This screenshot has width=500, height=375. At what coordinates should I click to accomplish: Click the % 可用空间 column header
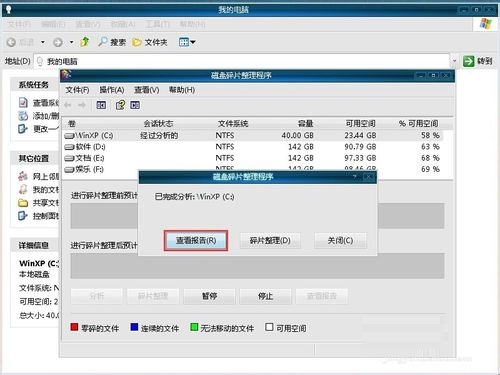(419, 124)
